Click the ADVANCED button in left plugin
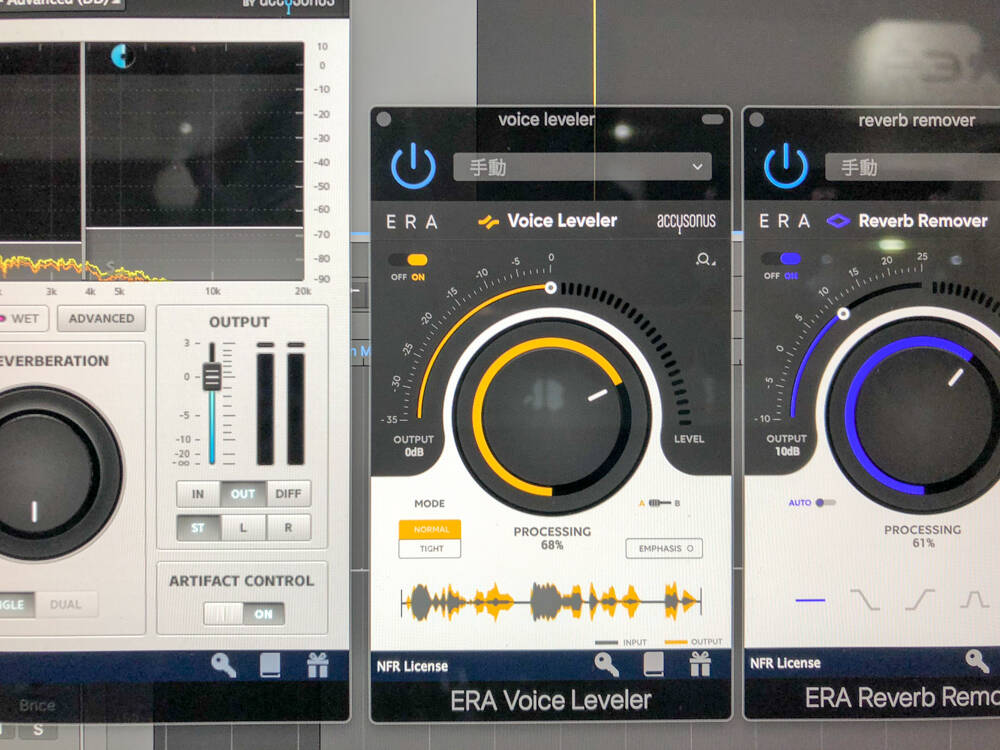The width and height of the screenshot is (1000, 750). (101, 318)
